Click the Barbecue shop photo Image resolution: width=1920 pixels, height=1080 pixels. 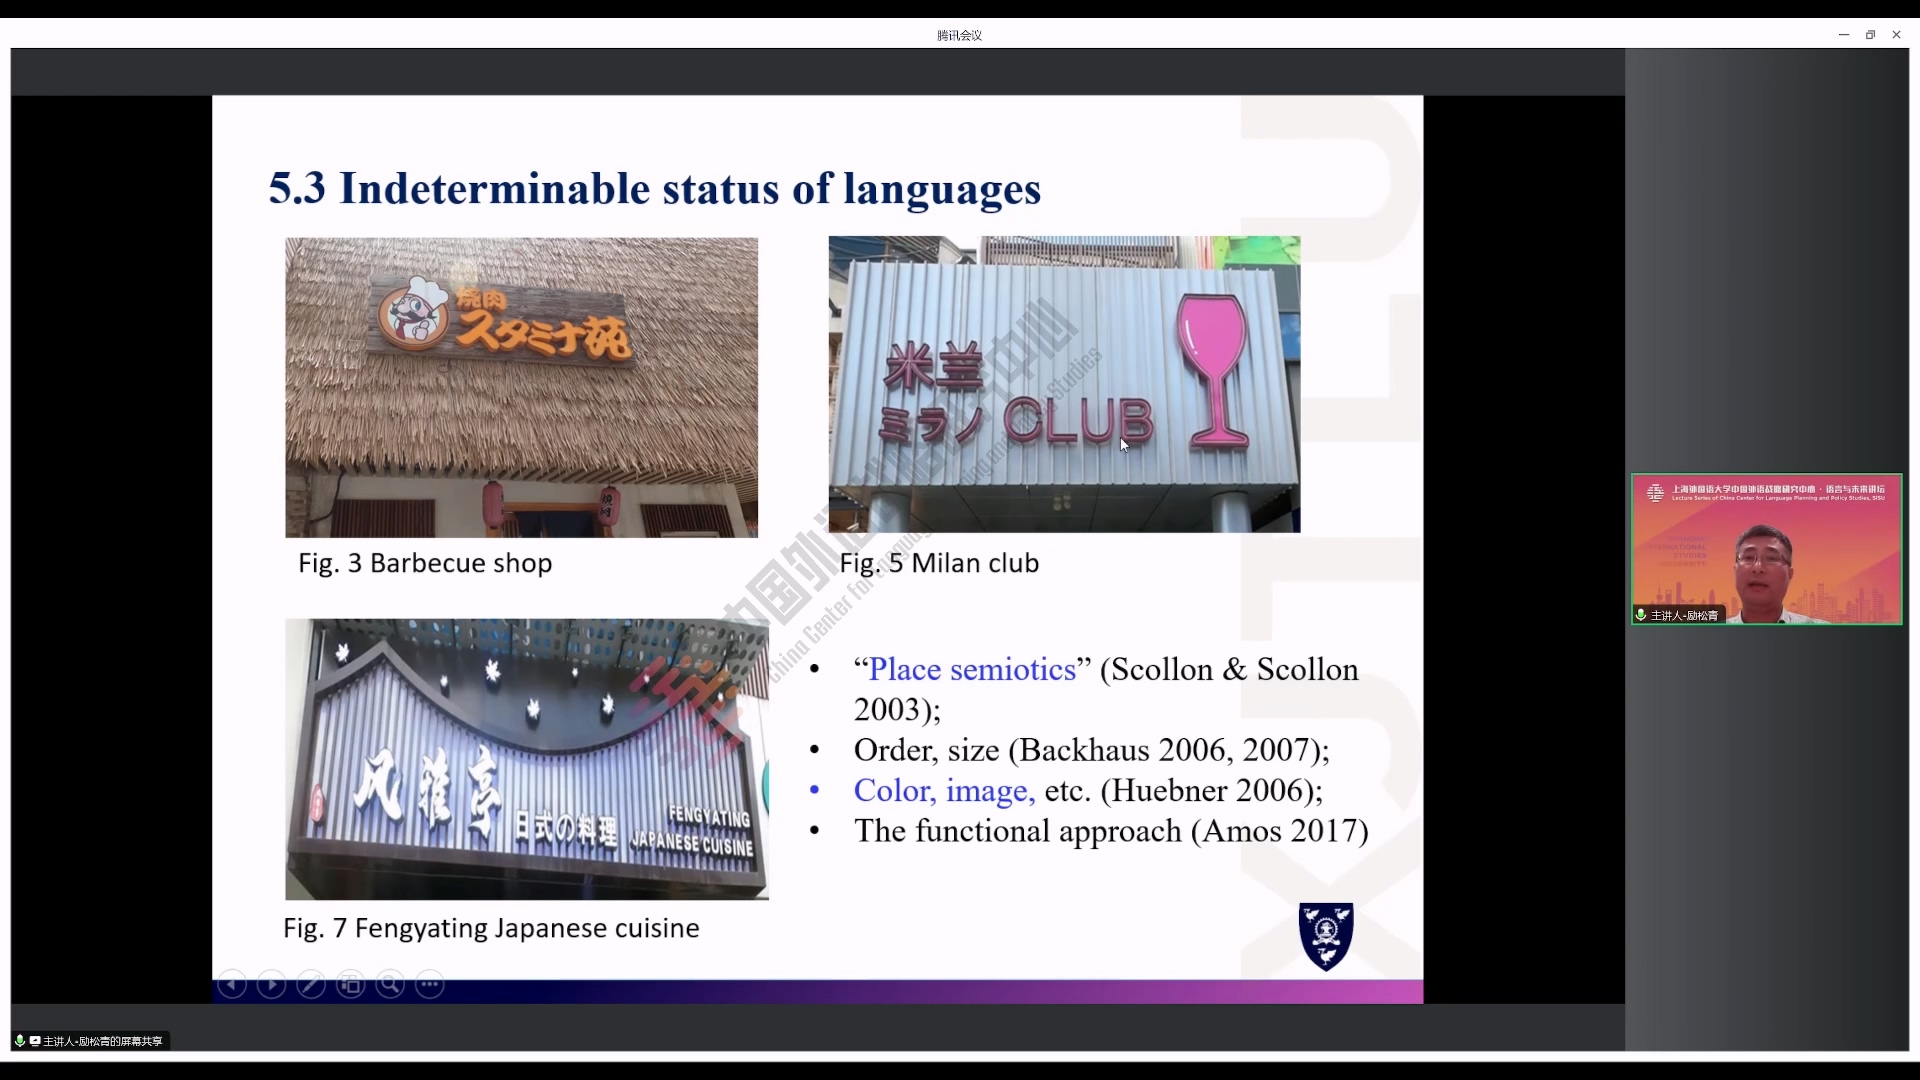521,387
